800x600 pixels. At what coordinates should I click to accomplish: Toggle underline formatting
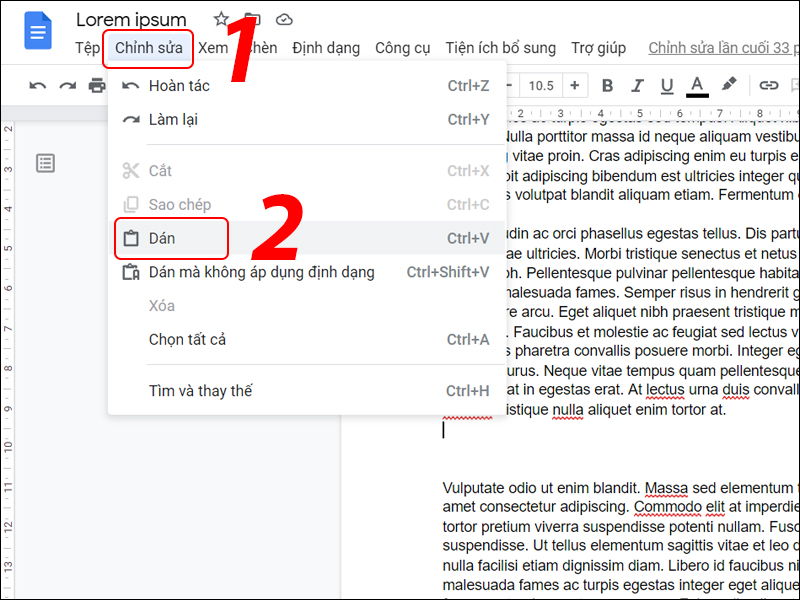[667, 85]
